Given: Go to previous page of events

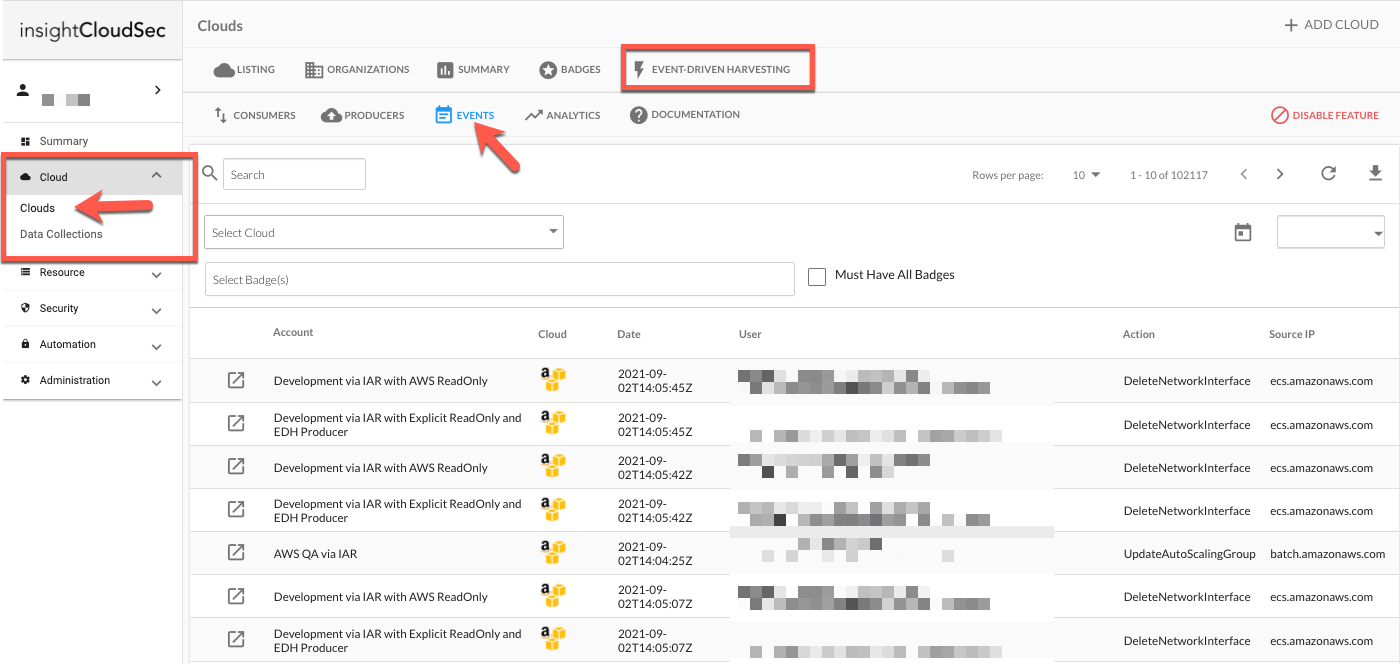Looking at the screenshot, I should click(1244, 174).
